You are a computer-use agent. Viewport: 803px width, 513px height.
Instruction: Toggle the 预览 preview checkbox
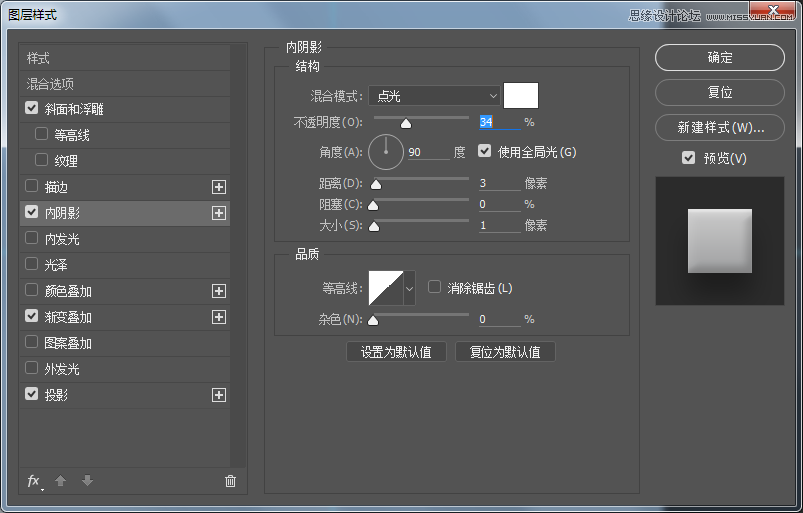point(689,158)
